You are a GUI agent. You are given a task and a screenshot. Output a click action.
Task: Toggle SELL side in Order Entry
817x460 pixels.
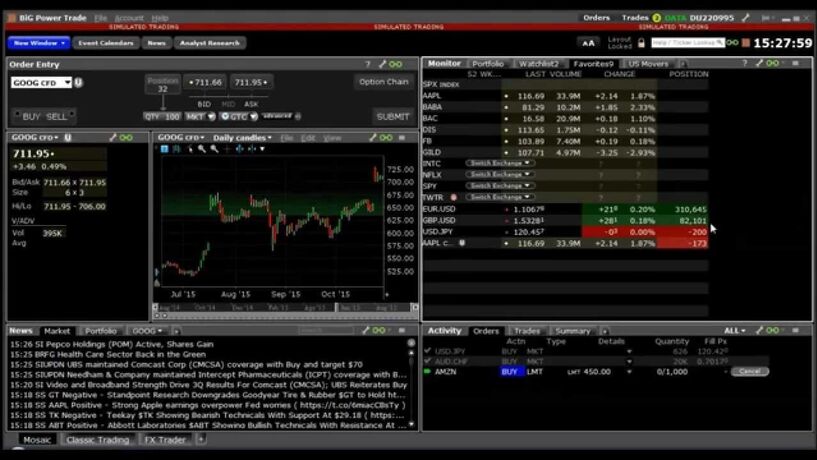[x=56, y=117]
